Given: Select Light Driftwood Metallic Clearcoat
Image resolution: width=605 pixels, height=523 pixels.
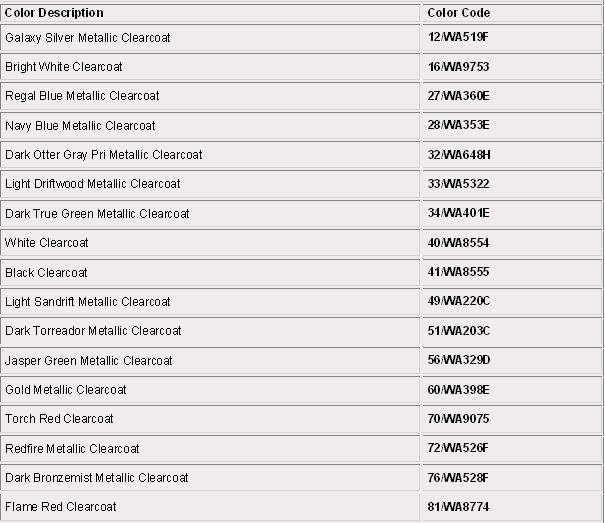Looking at the screenshot, I should 93,184.
